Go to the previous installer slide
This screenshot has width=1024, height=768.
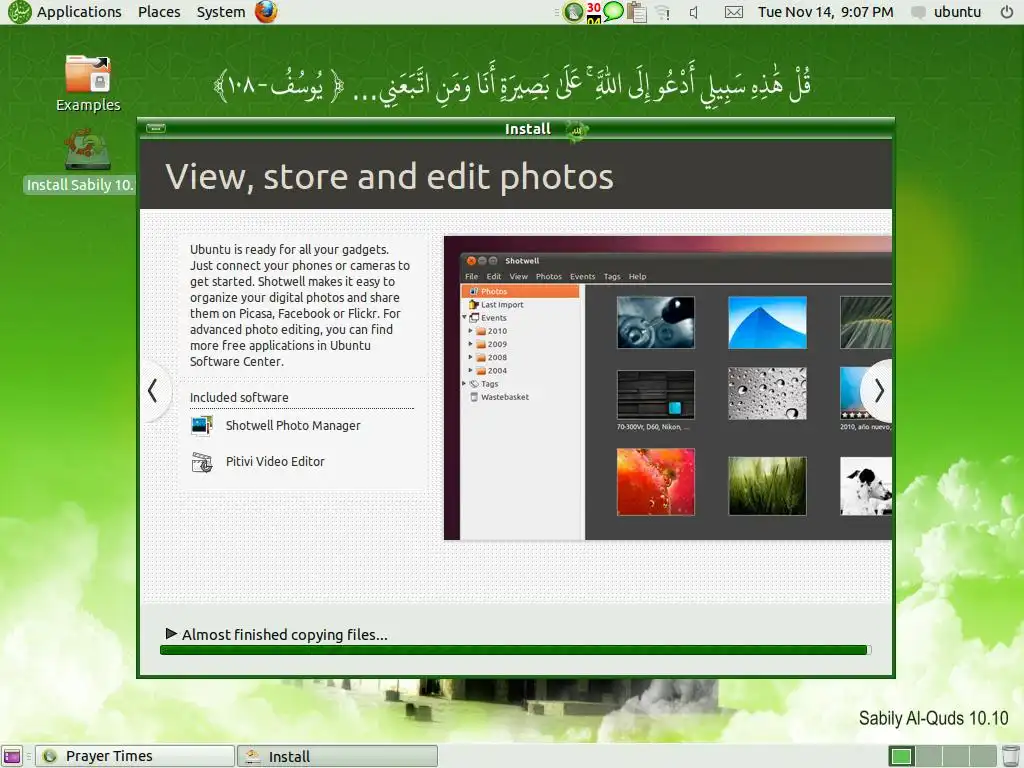point(153,391)
